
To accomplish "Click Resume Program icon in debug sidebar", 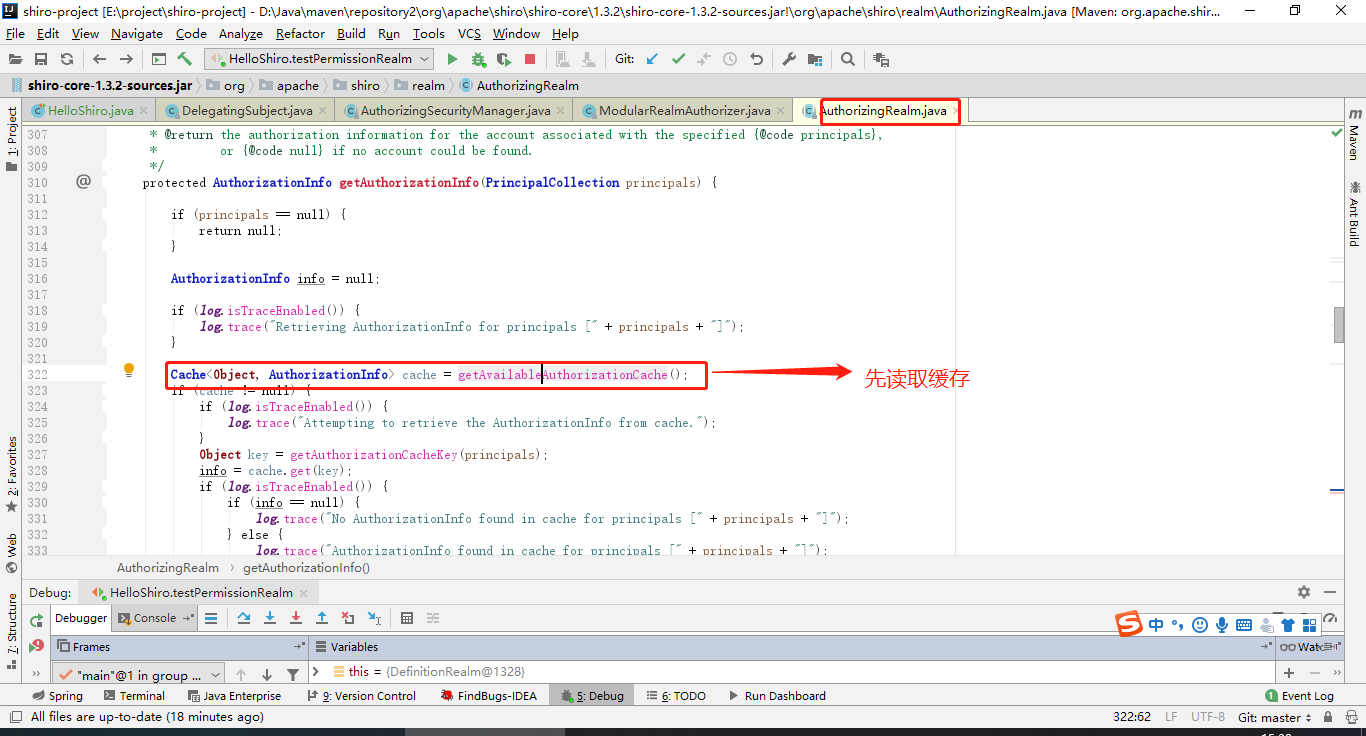I will tap(36, 646).
